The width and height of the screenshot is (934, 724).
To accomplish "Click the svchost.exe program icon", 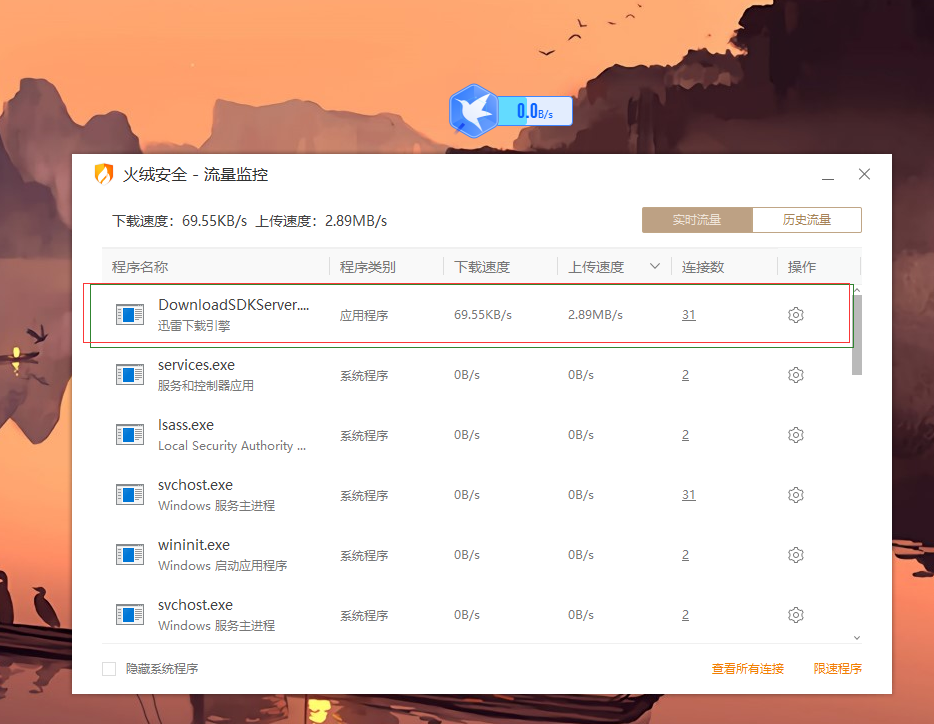I will (x=130, y=494).
